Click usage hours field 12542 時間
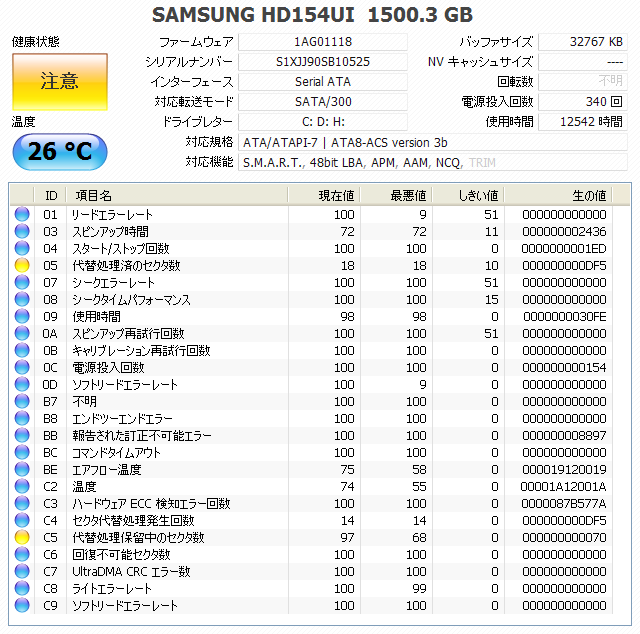 coord(583,122)
